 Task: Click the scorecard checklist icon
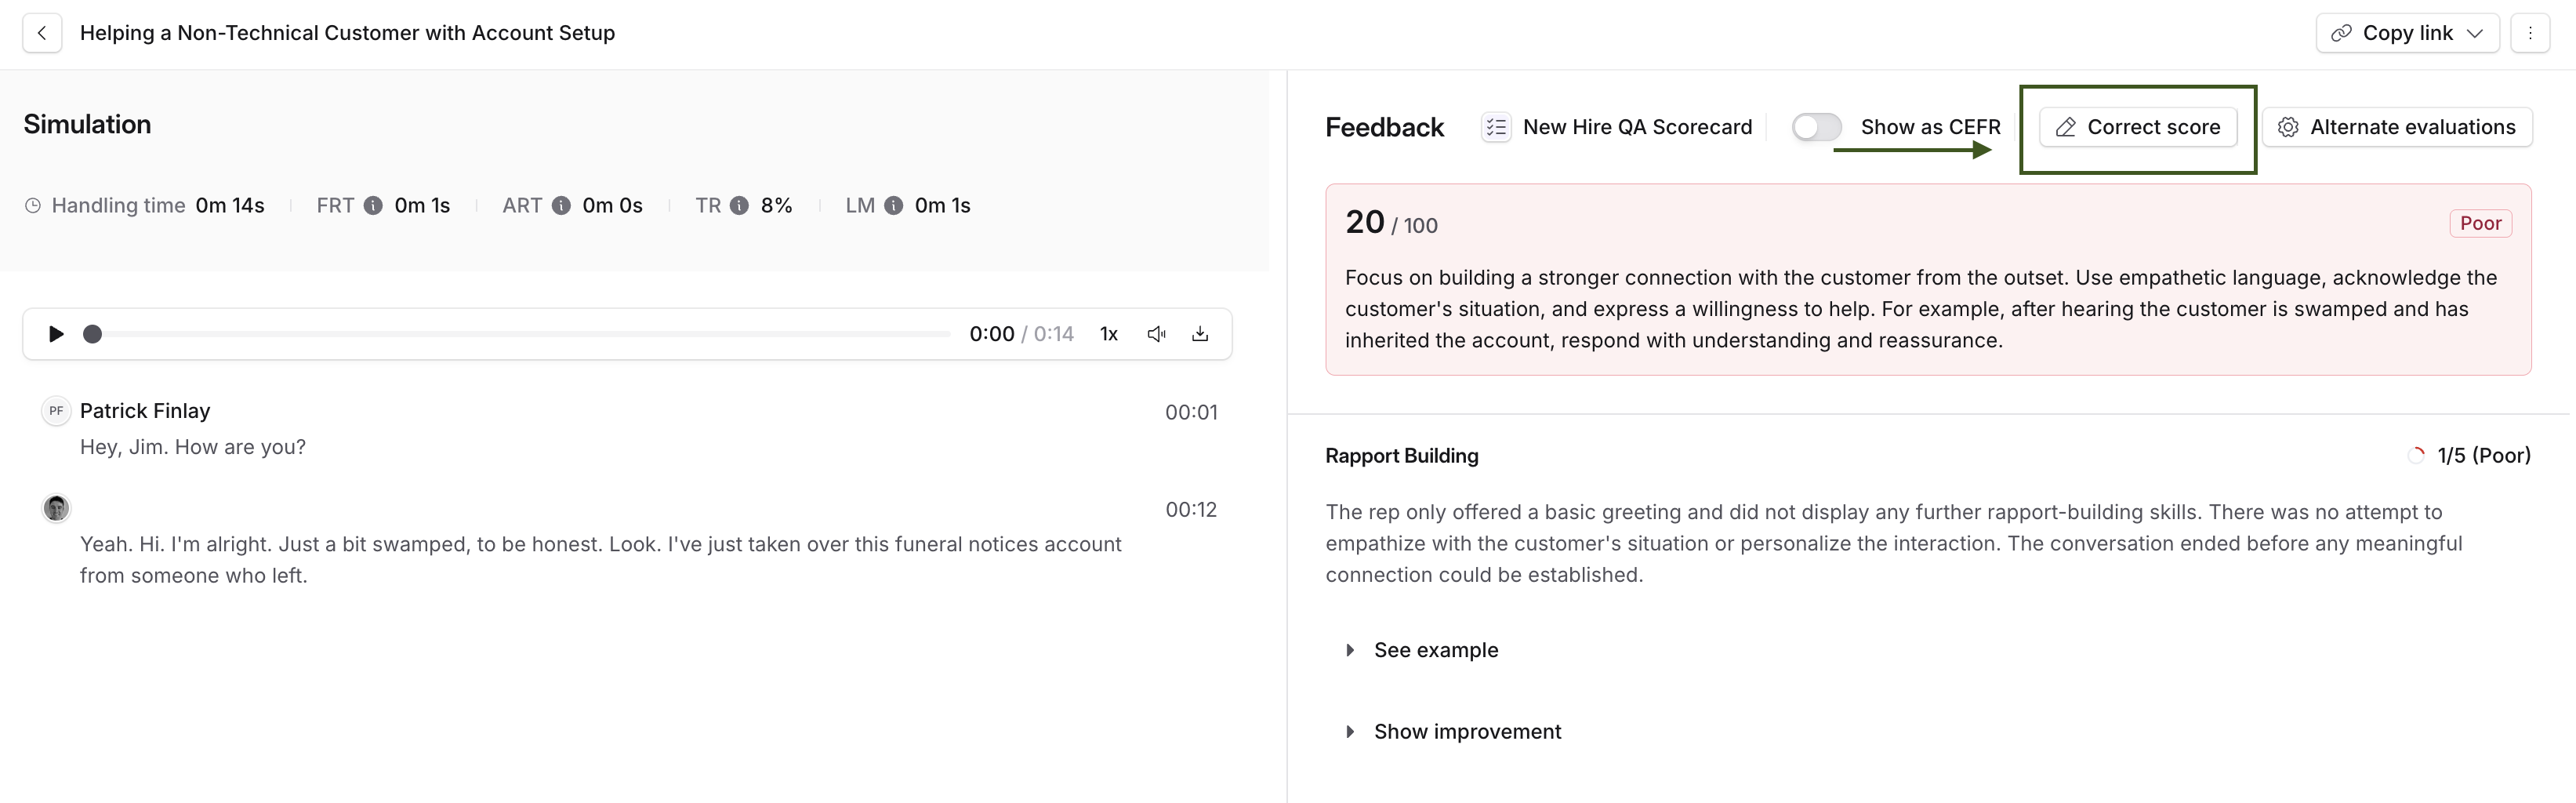pyautogui.click(x=1496, y=127)
